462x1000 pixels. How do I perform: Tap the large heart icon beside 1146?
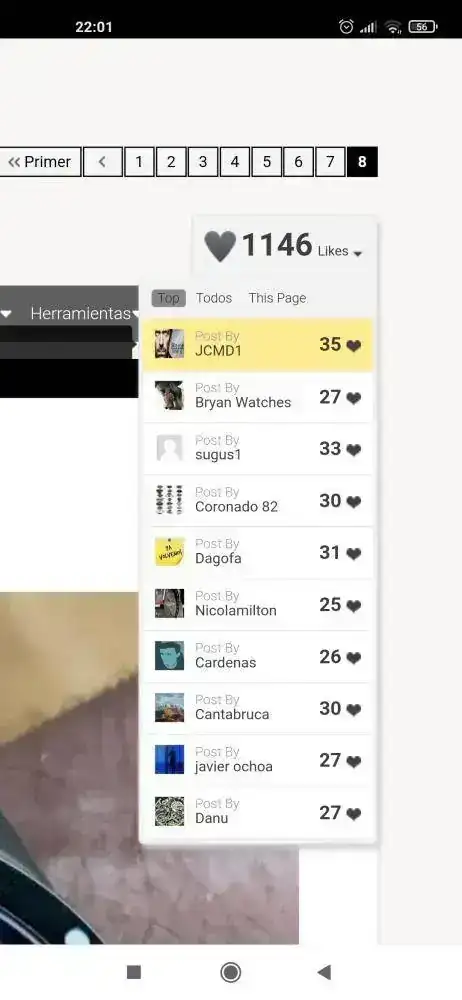(x=220, y=246)
